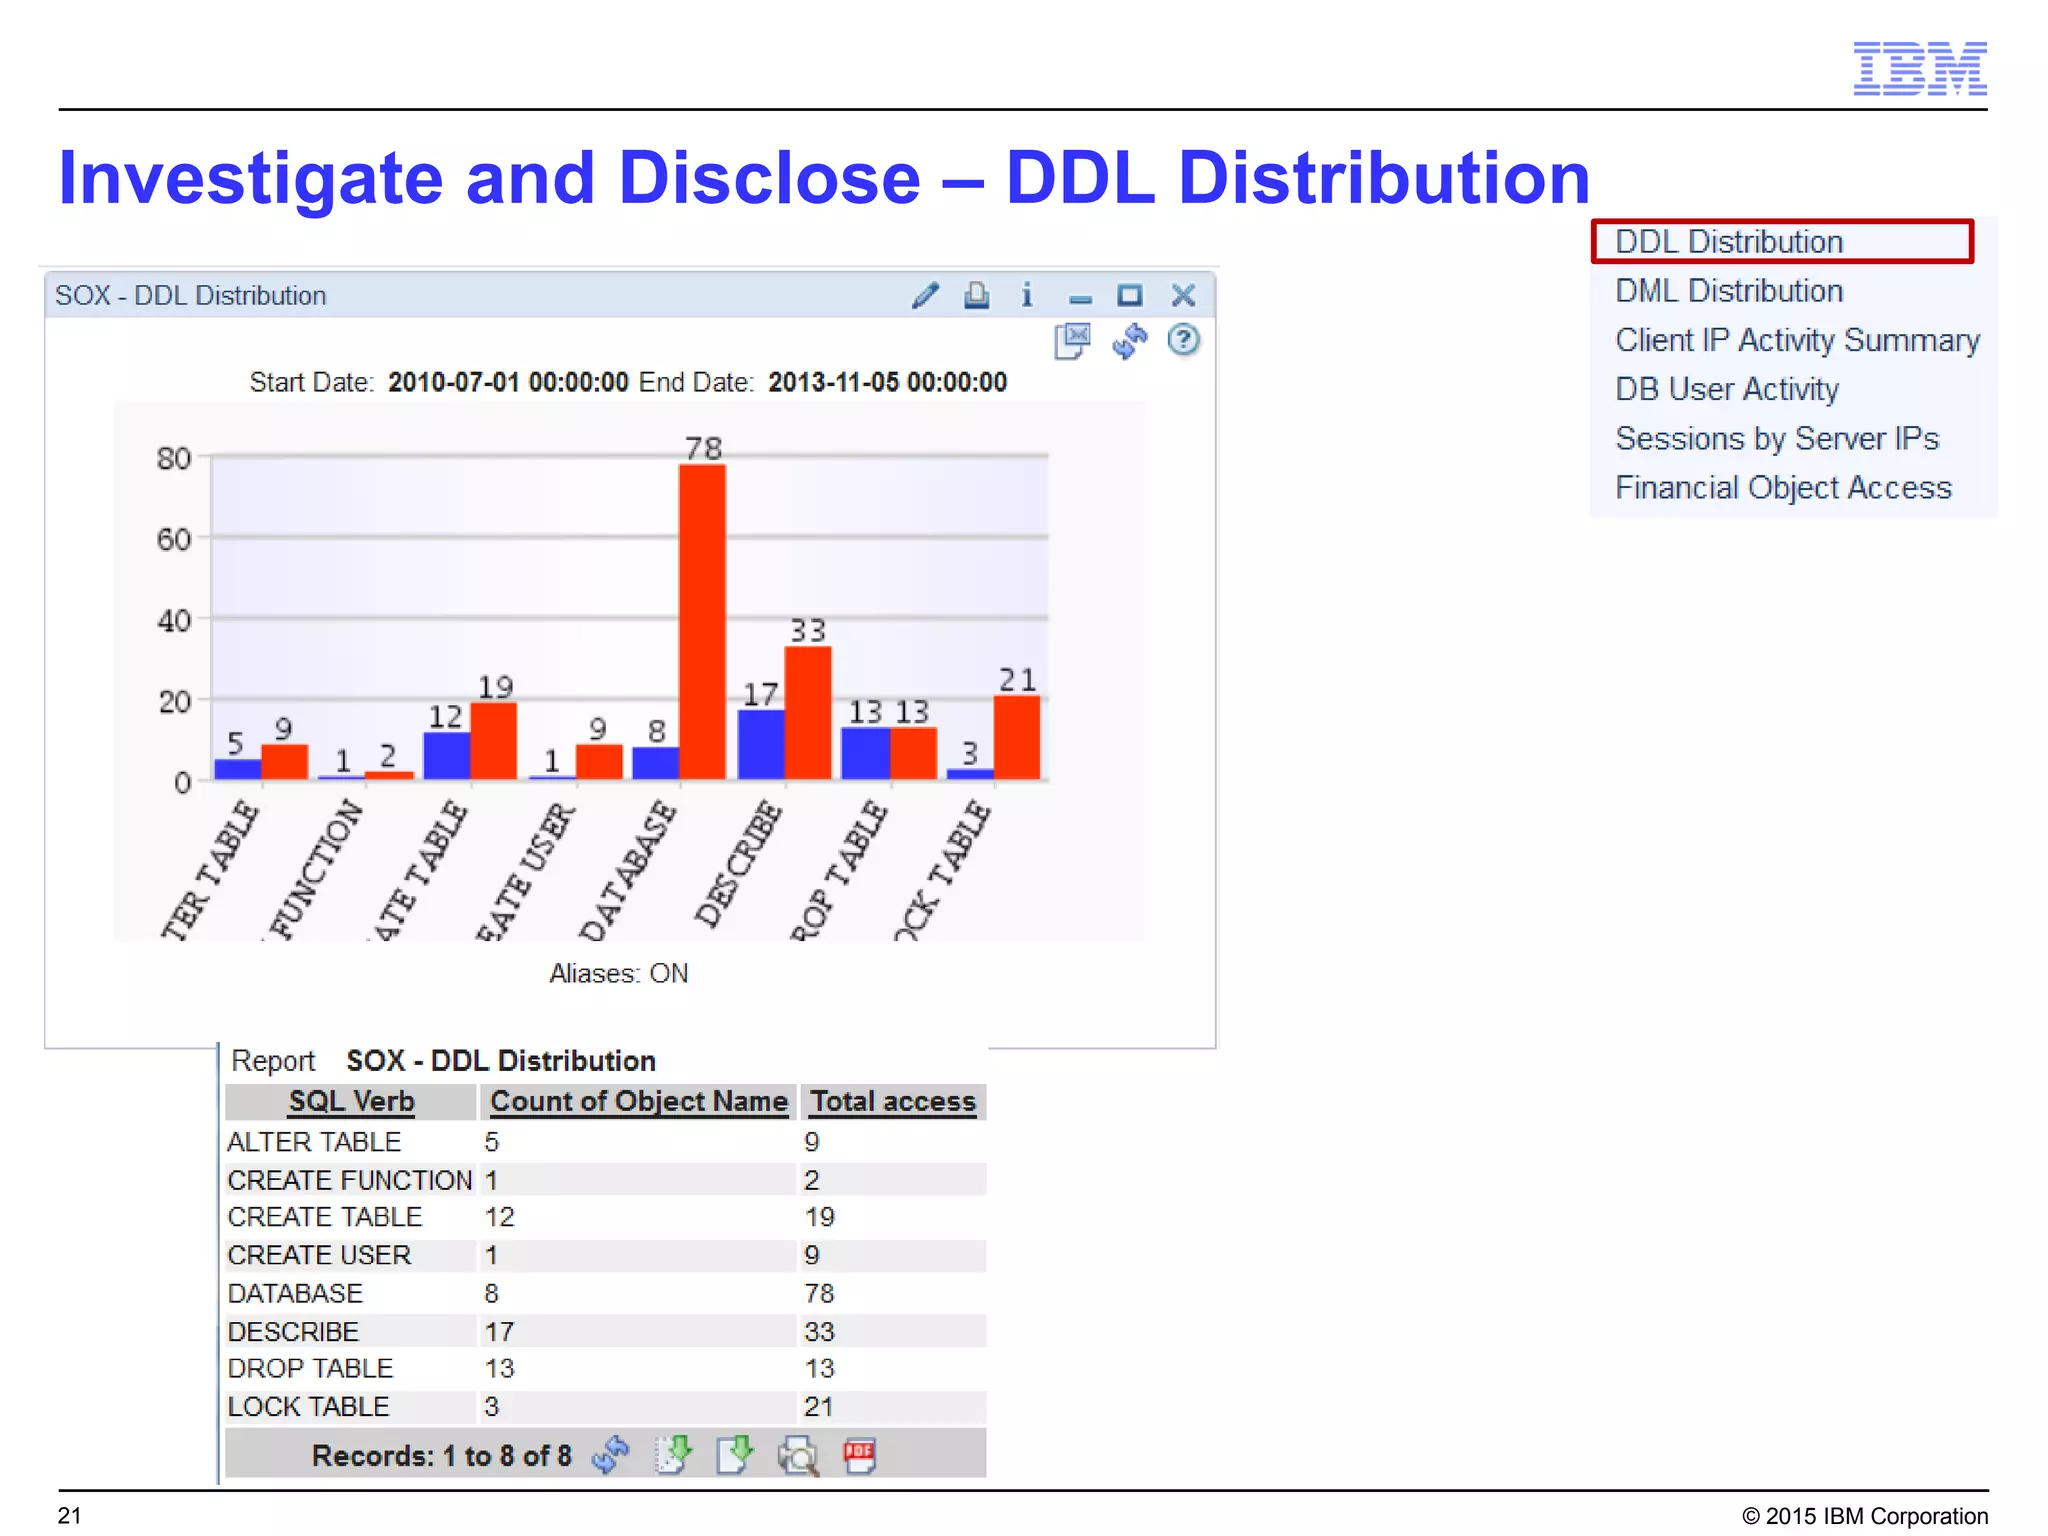Click the DROP TABLE row label
The height and width of the screenshot is (1536, 2048).
(x=310, y=1368)
